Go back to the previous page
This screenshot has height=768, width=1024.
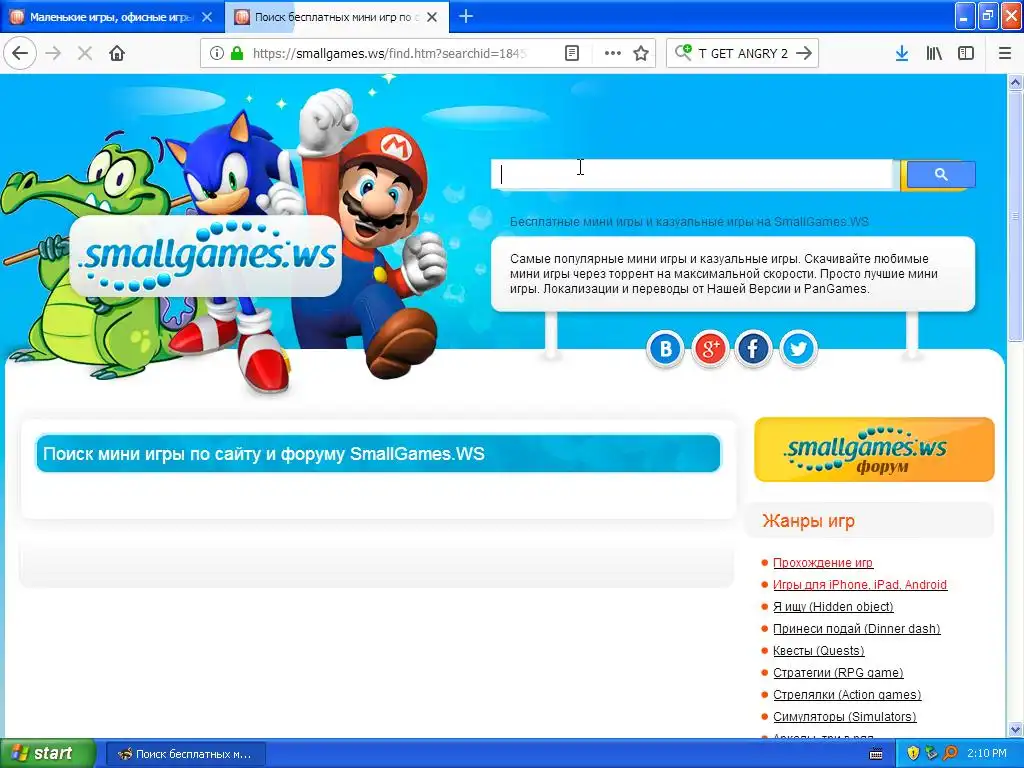(20, 53)
